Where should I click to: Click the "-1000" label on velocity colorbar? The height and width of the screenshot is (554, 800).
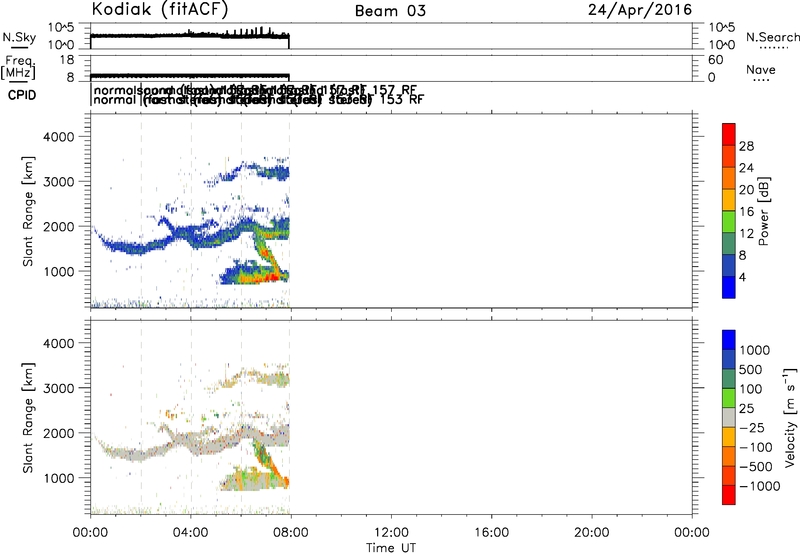coord(759,486)
